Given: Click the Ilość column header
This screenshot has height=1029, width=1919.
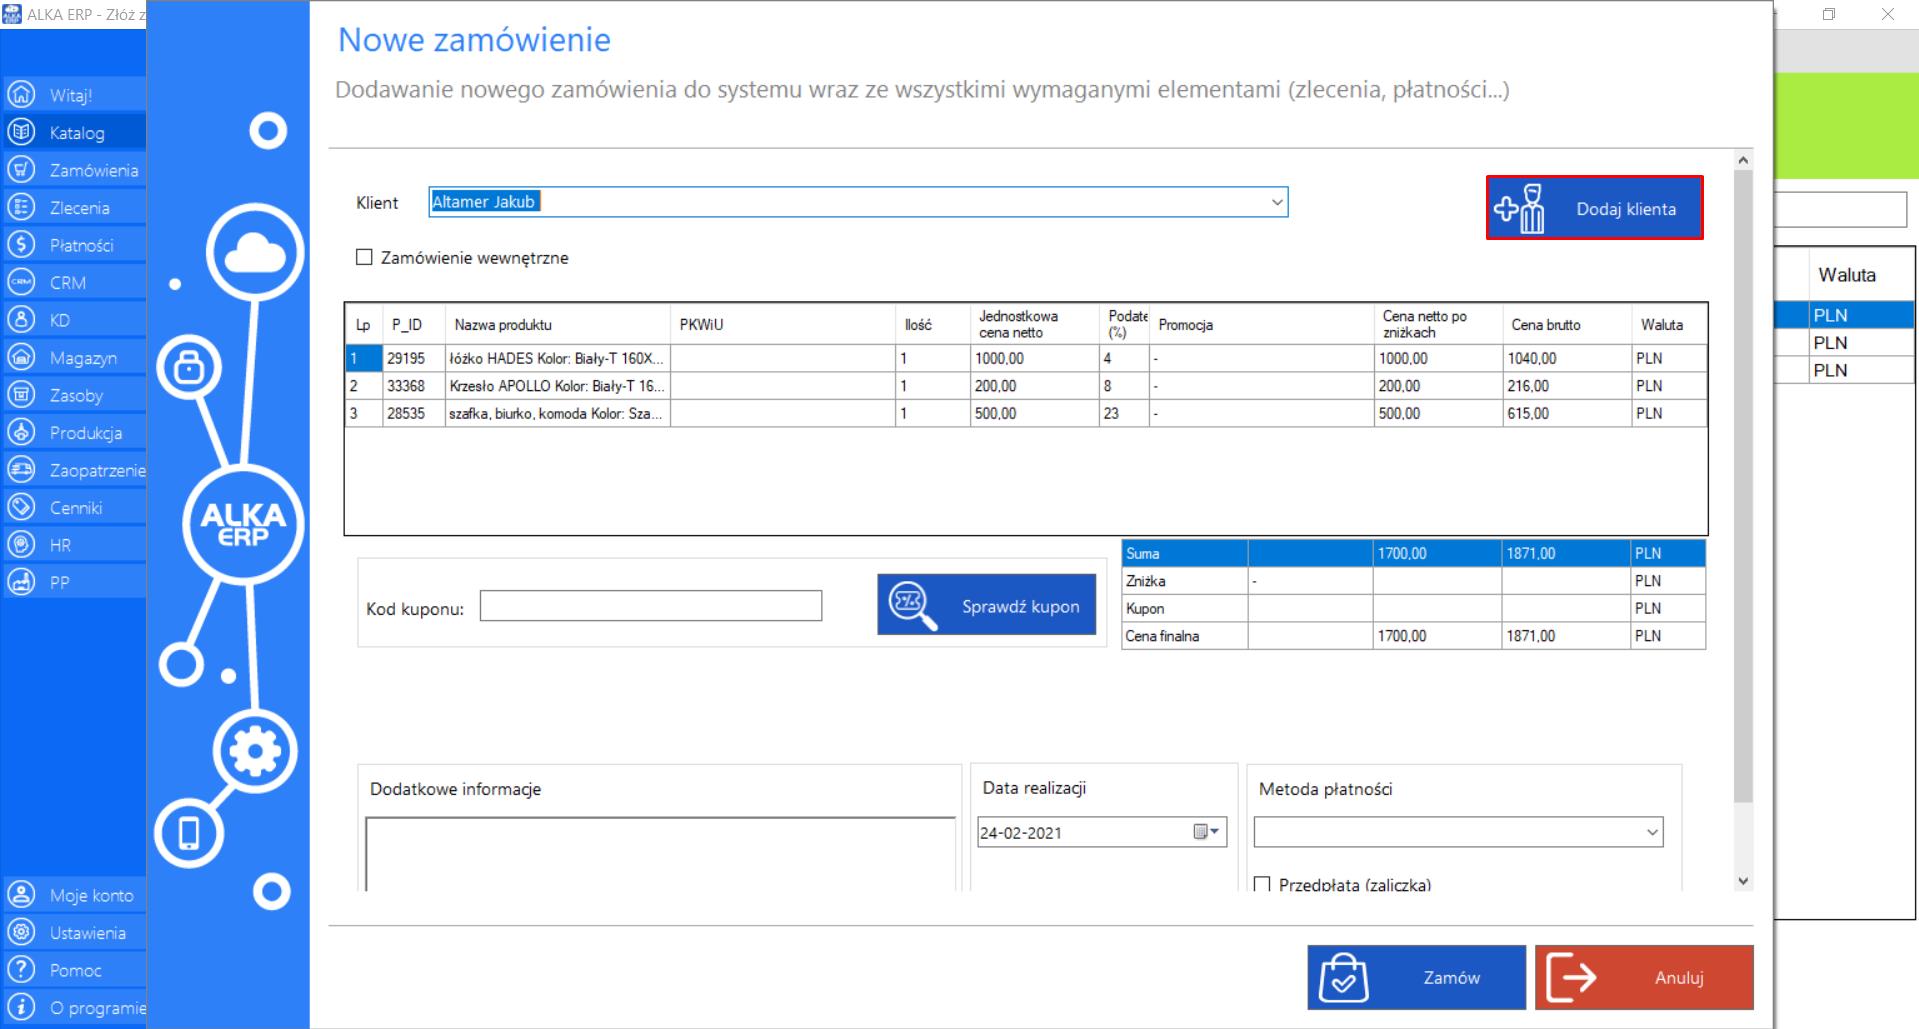Looking at the screenshot, I should [932, 324].
